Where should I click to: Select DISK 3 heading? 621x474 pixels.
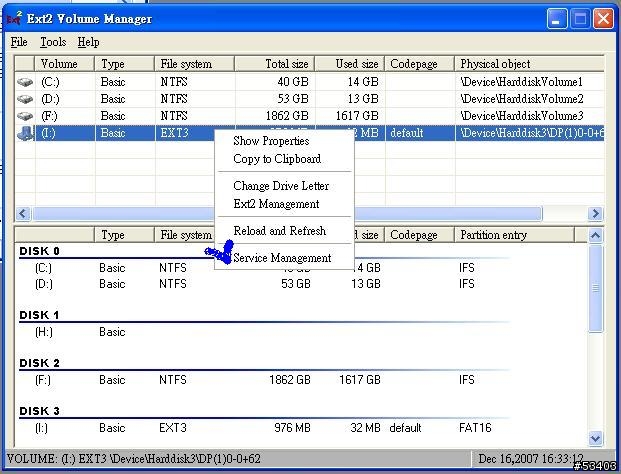[x=39, y=411]
